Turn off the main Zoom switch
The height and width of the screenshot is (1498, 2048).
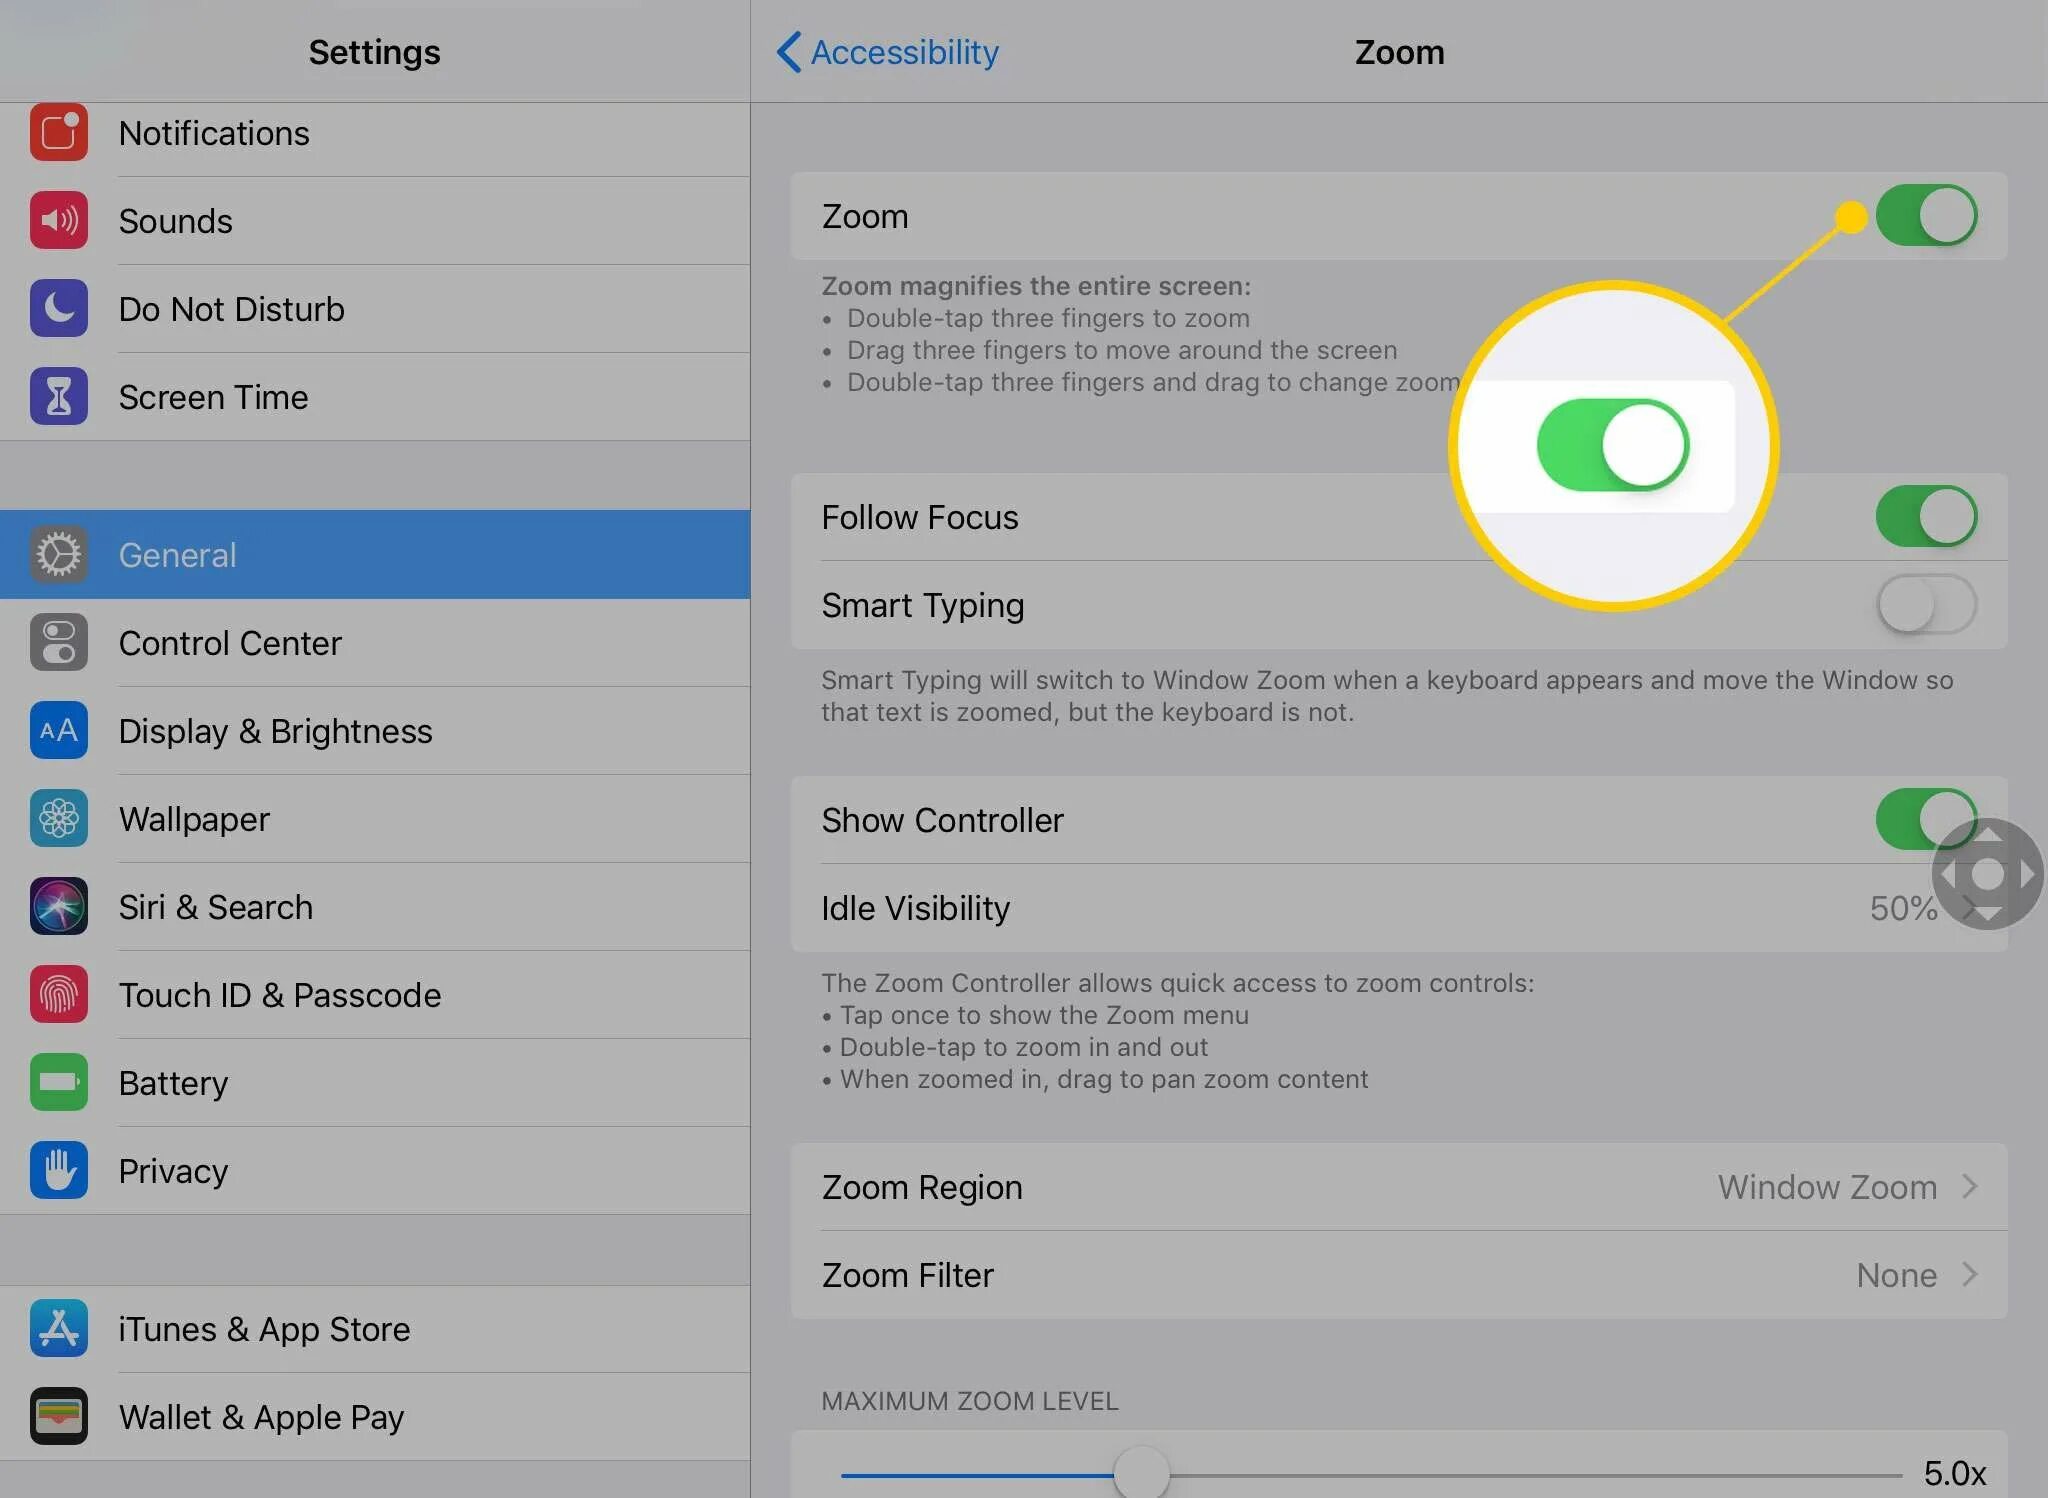pyautogui.click(x=1925, y=216)
